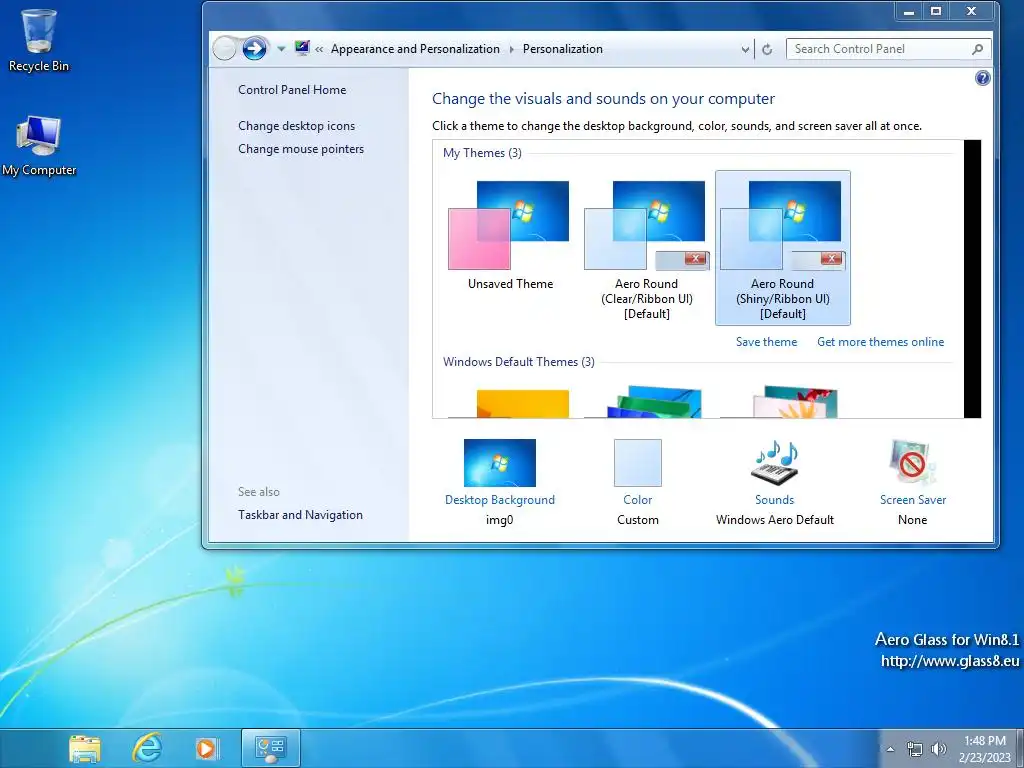Open Control Panel Home
Viewport: 1024px width, 768px height.
[292, 90]
